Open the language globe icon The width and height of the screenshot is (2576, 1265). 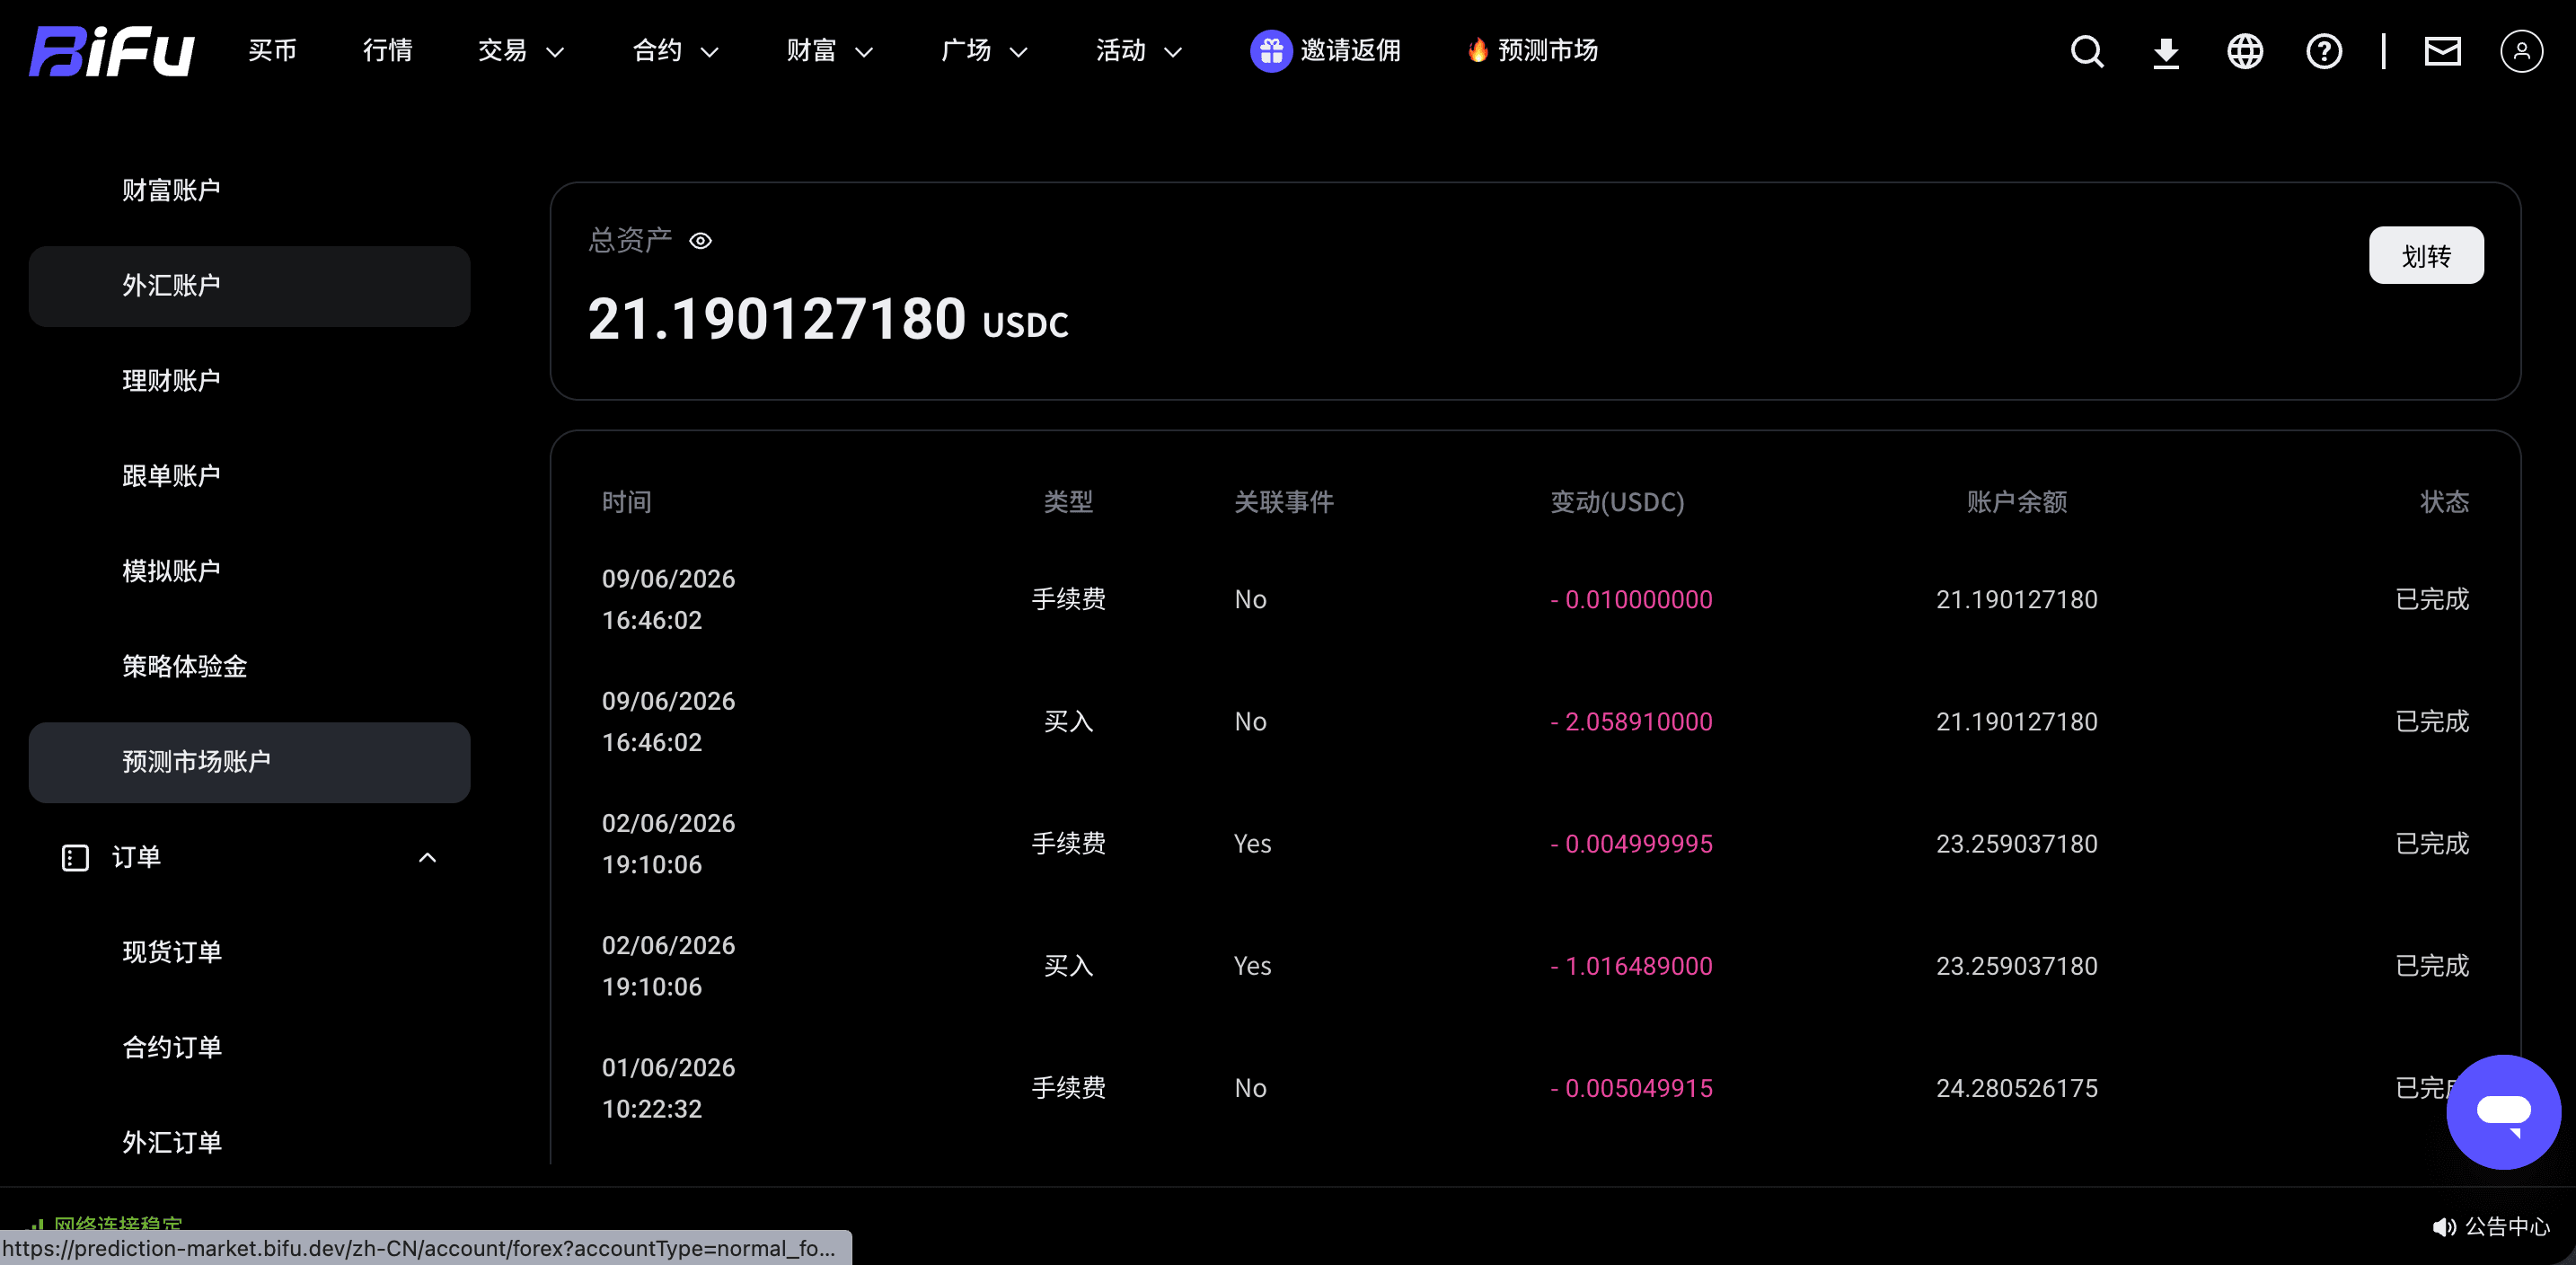(x=2244, y=51)
